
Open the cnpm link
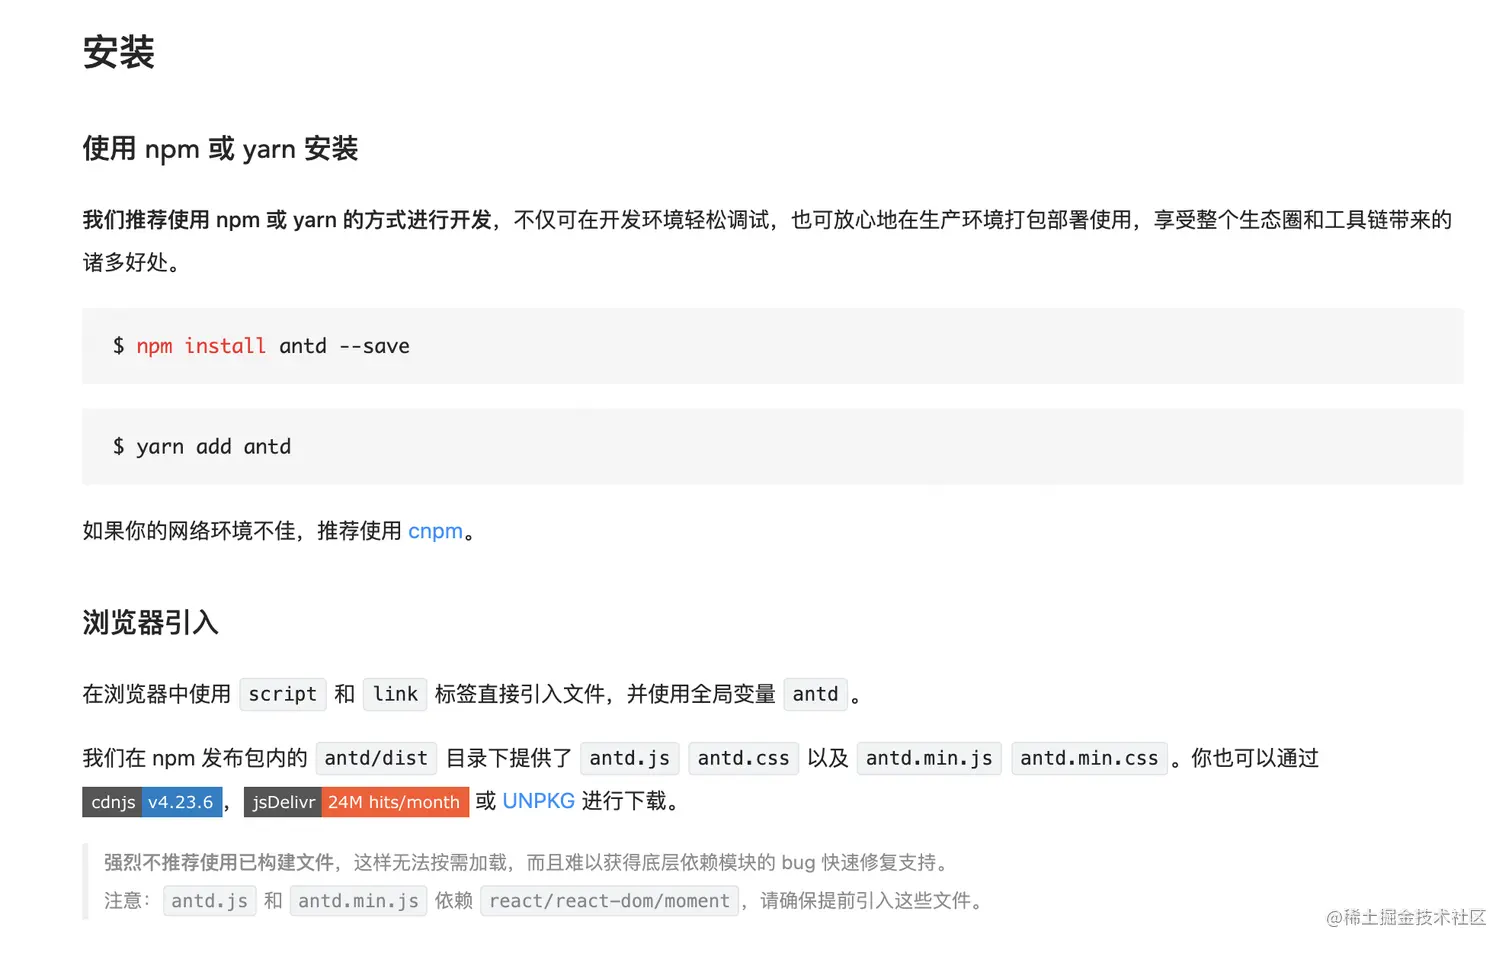coord(435,531)
